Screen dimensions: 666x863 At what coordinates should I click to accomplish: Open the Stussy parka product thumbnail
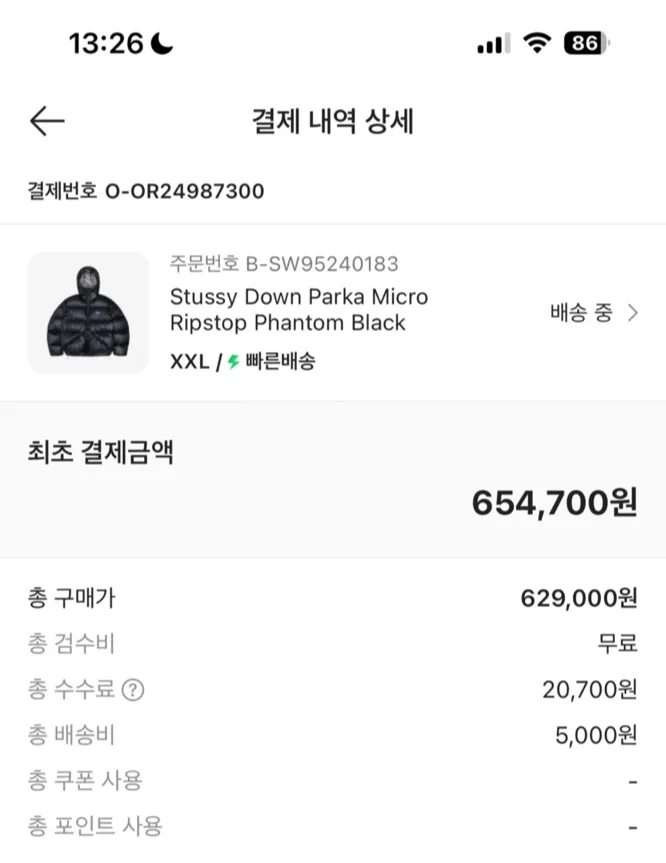click(88, 313)
